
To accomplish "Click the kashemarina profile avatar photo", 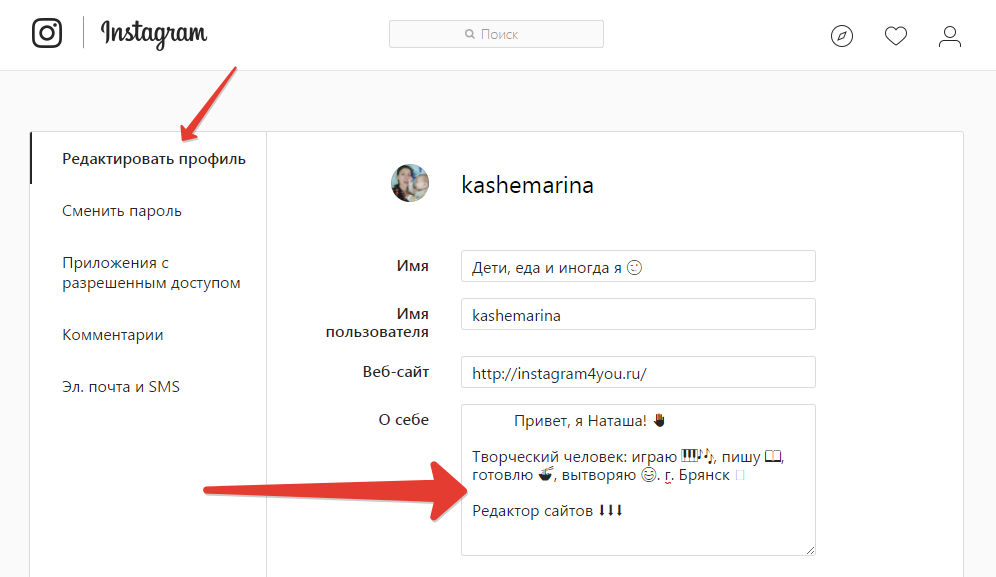I will (410, 184).
